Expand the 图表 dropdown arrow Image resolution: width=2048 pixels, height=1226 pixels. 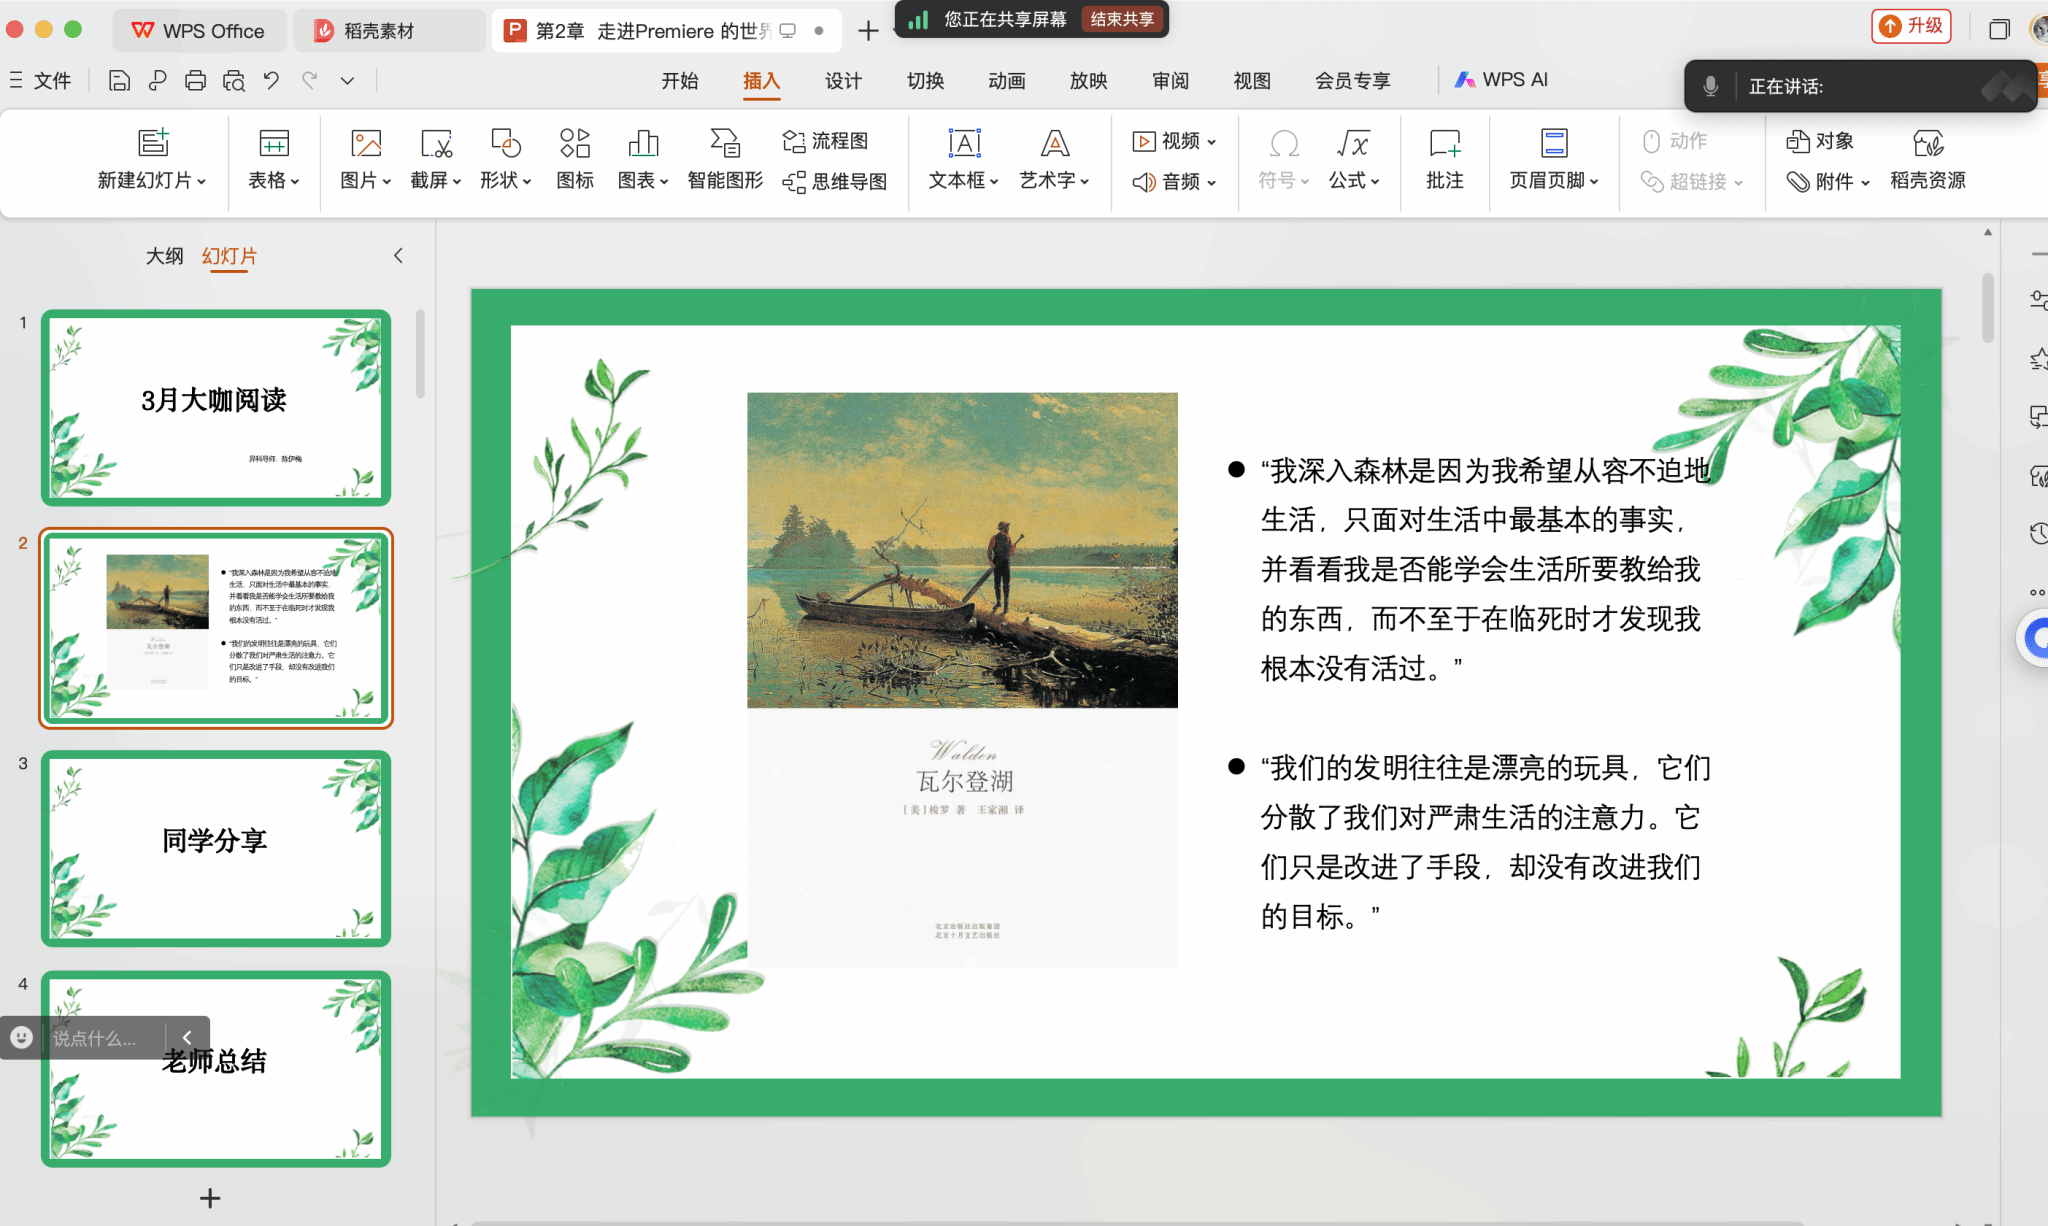coord(664,181)
